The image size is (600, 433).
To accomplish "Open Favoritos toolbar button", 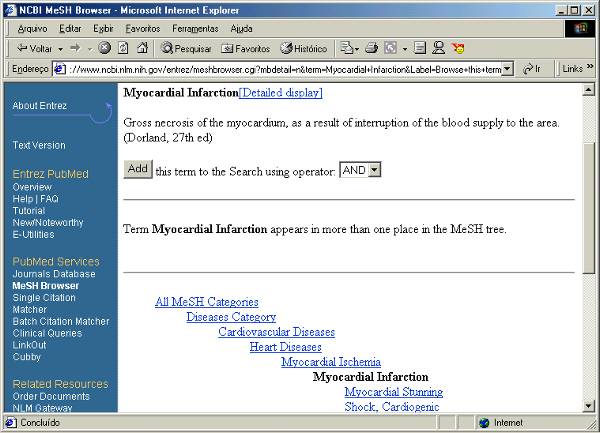I will point(246,49).
